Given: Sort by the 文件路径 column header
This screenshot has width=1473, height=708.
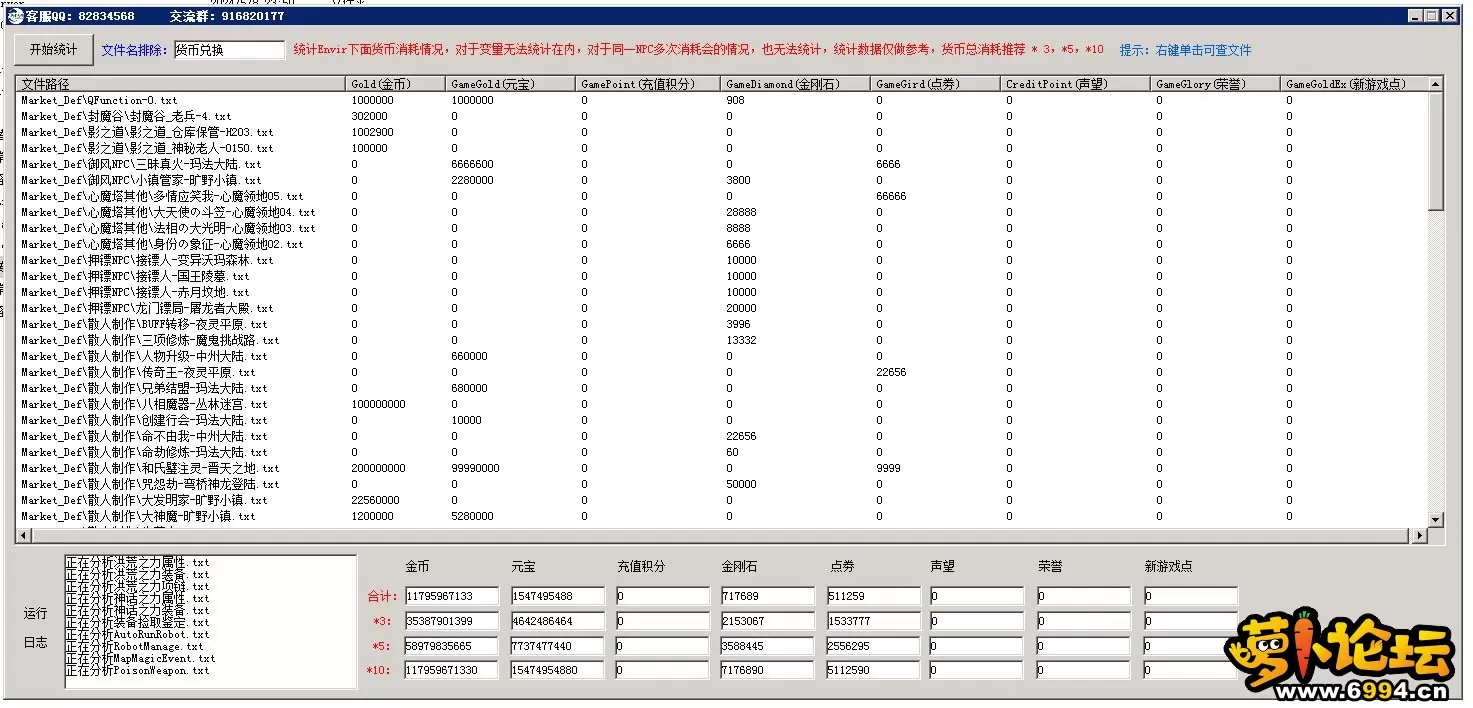Looking at the screenshot, I should click(x=180, y=84).
